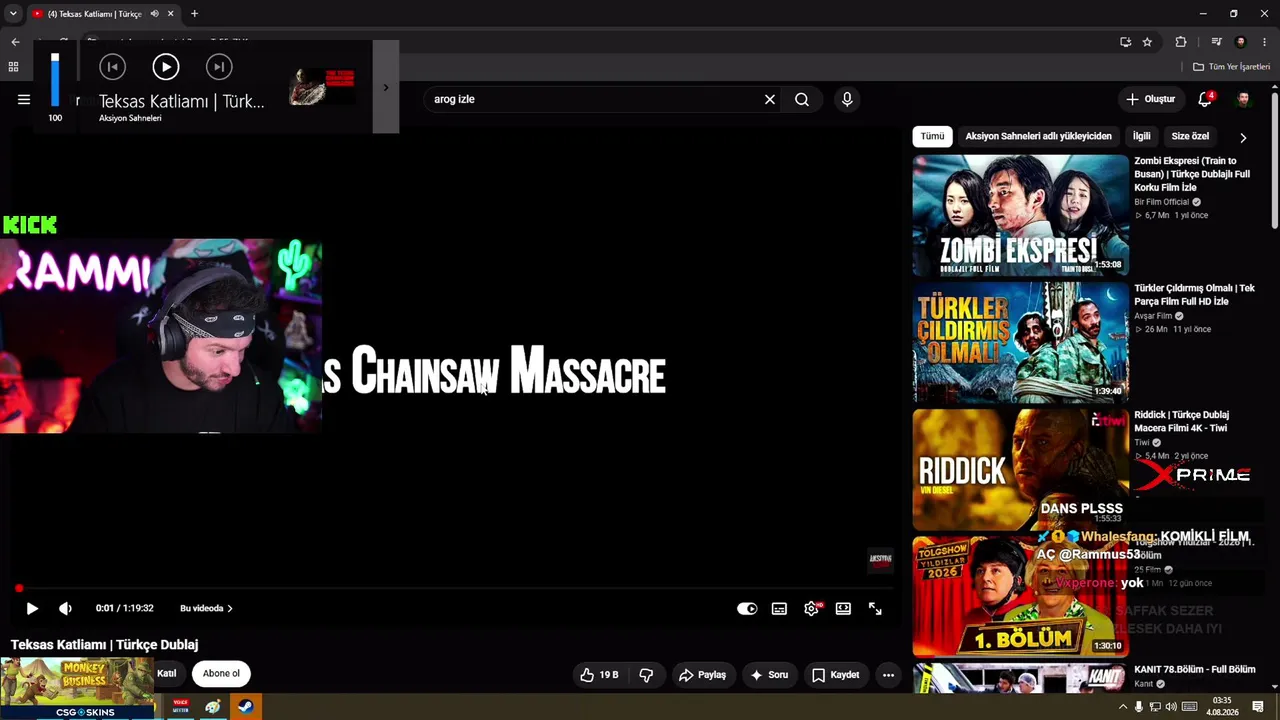Go to previous track in media overlay
The image size is (1280, 720).
point(112,67)
